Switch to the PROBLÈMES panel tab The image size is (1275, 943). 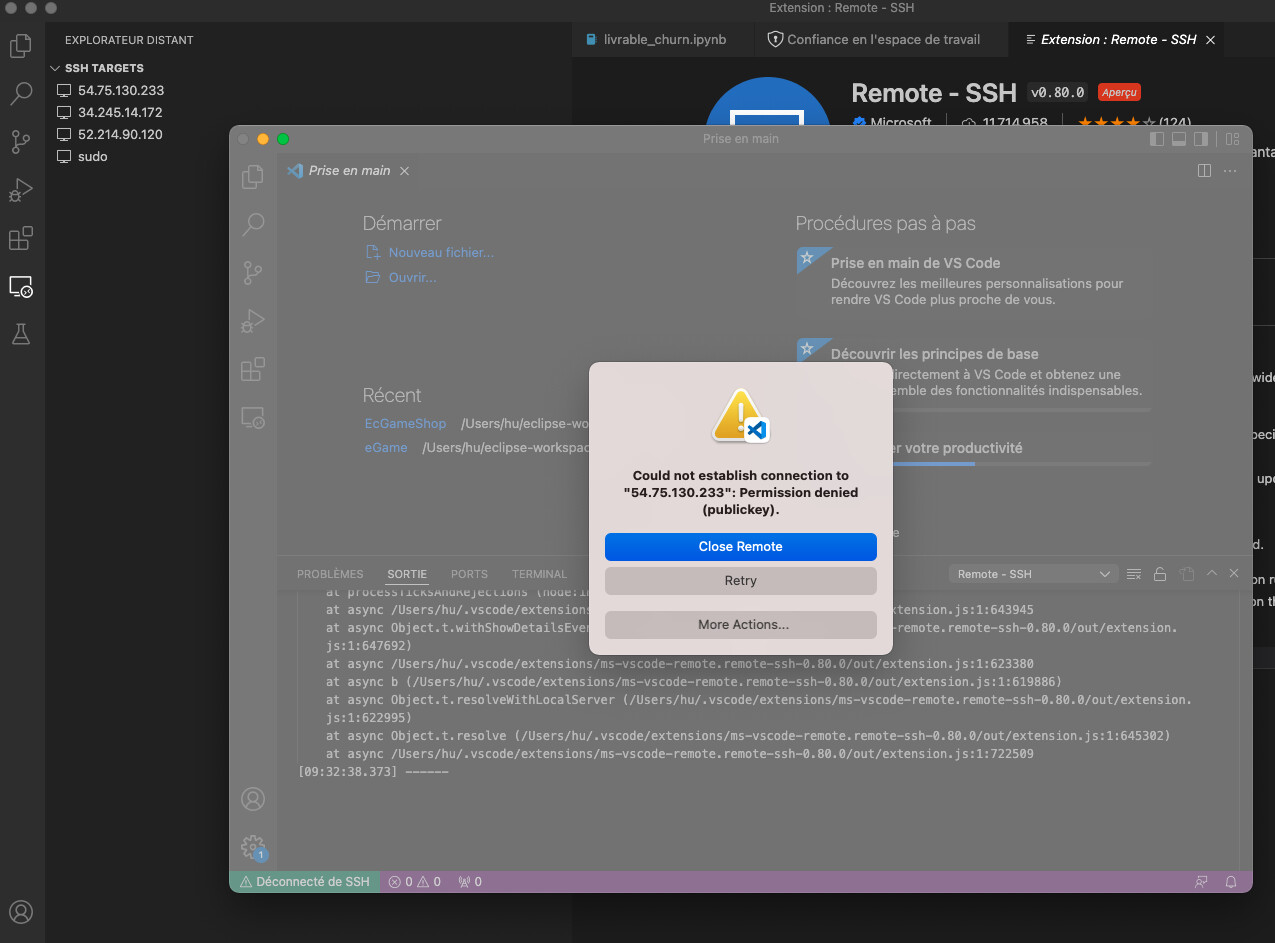click(x=330, y=574)
